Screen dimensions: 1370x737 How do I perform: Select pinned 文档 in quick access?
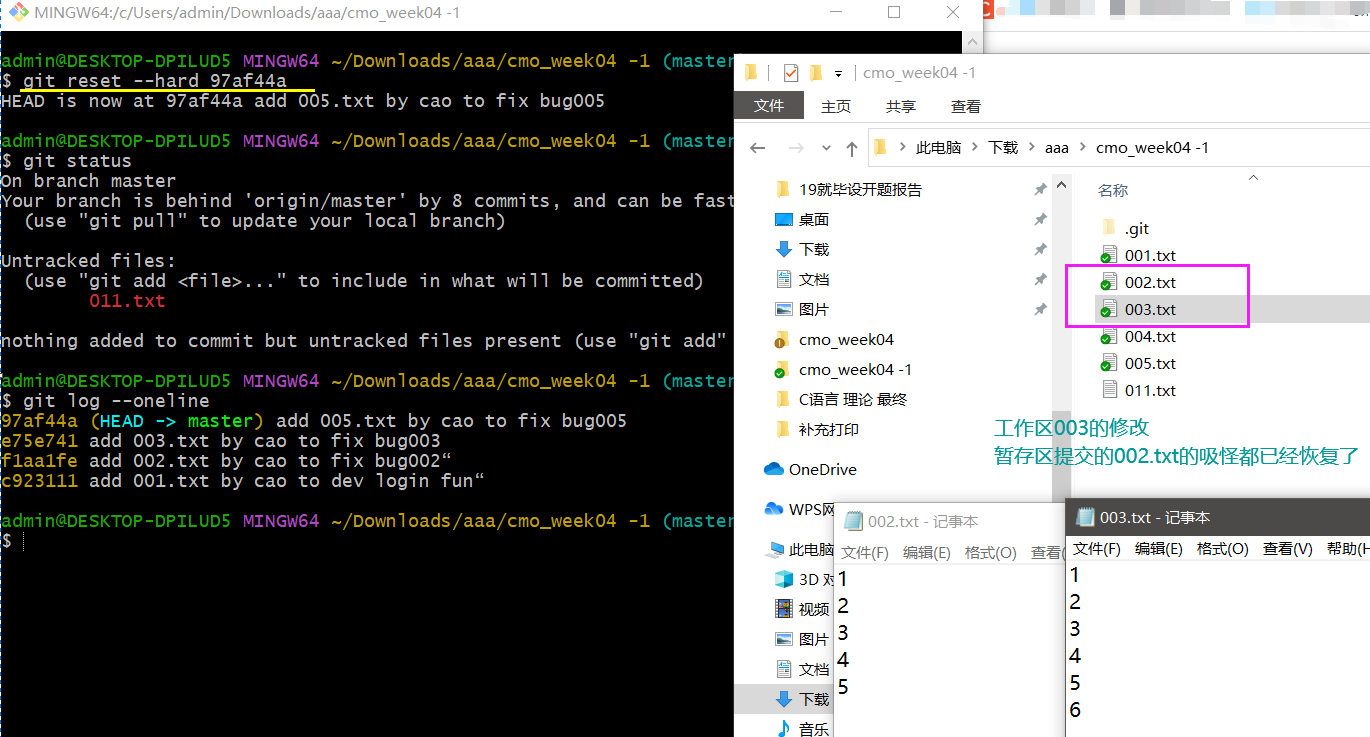[814, 279]
